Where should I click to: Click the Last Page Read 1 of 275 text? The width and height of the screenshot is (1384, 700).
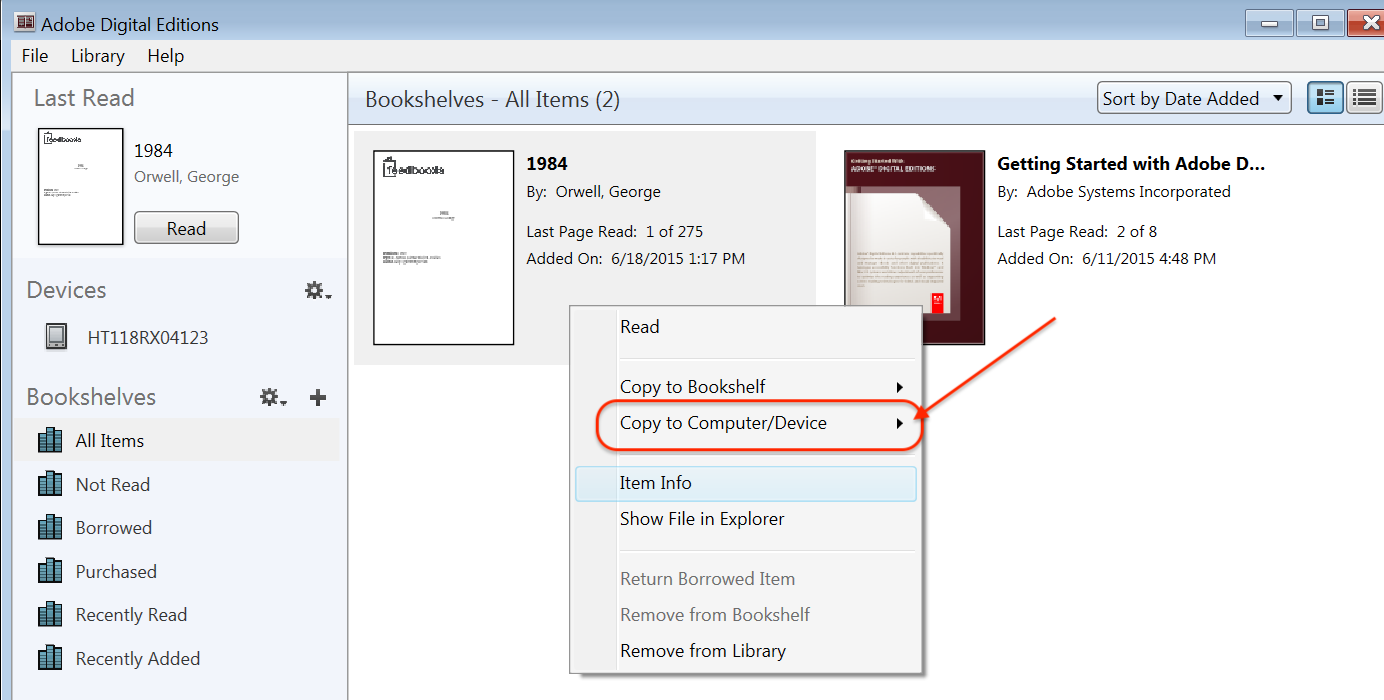click(x=615, y=232)
